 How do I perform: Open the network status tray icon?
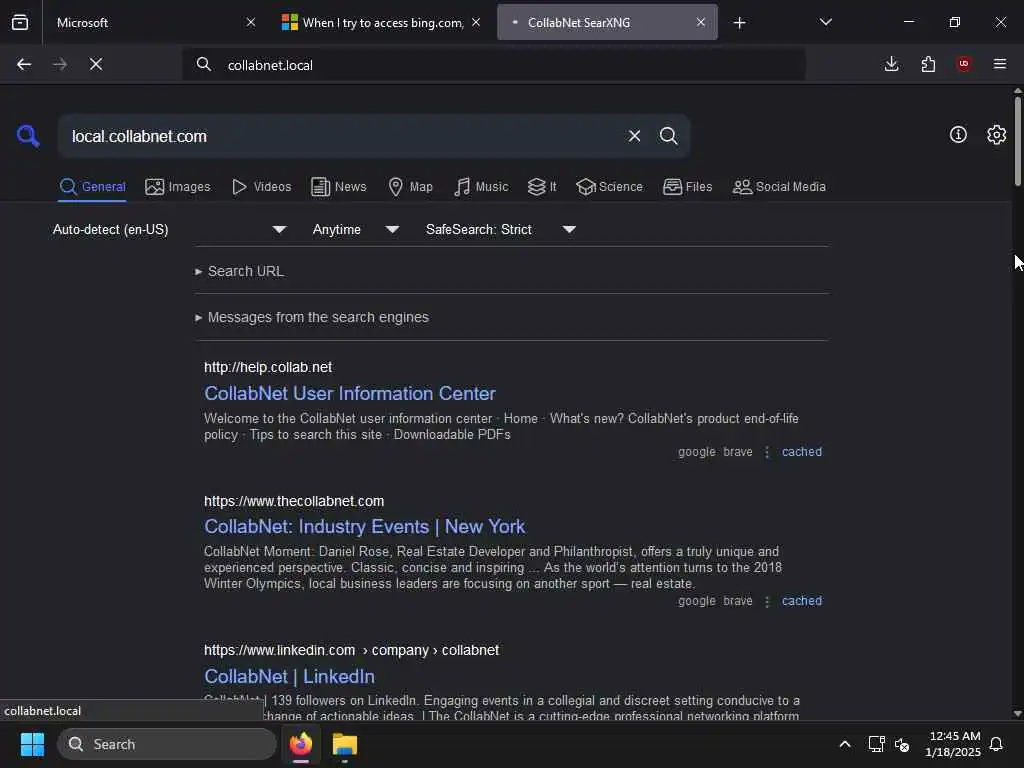tap(876, 744)
